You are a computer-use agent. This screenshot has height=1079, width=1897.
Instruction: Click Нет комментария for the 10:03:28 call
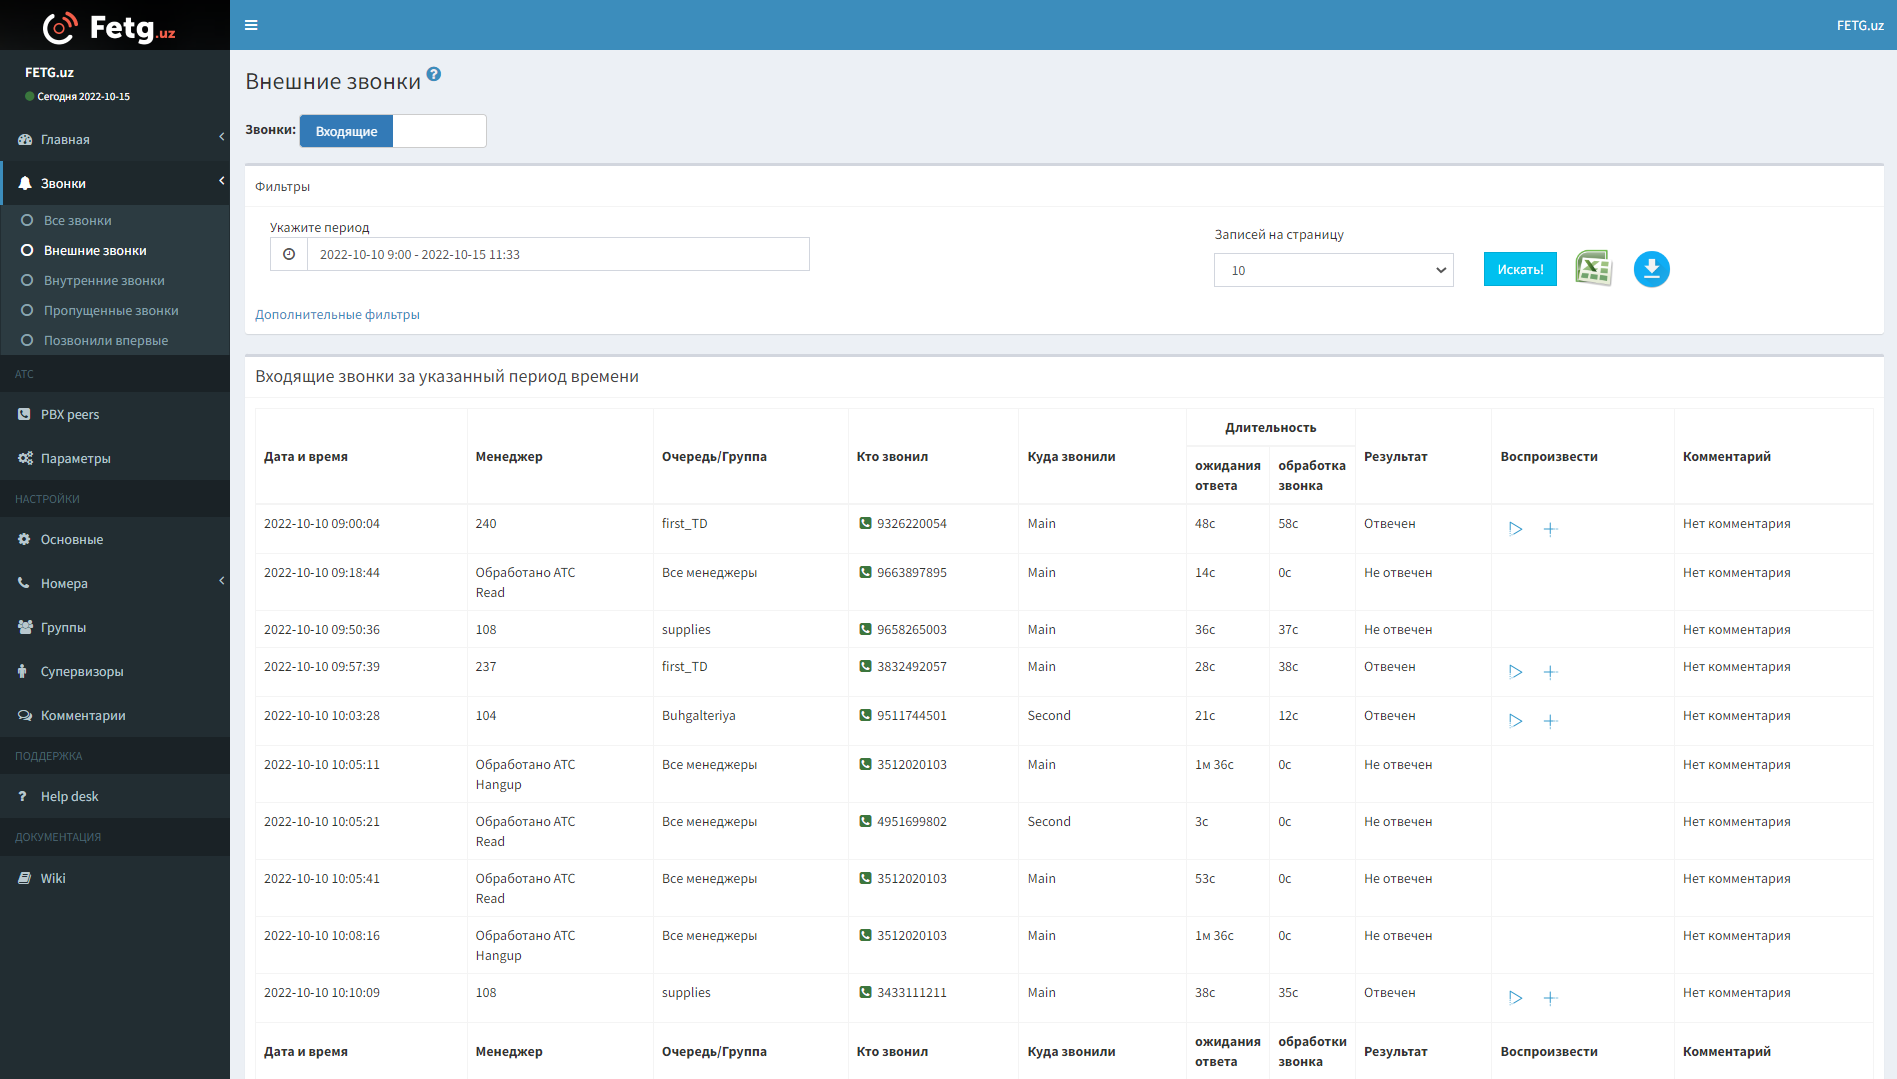[x=1737, y=715]
